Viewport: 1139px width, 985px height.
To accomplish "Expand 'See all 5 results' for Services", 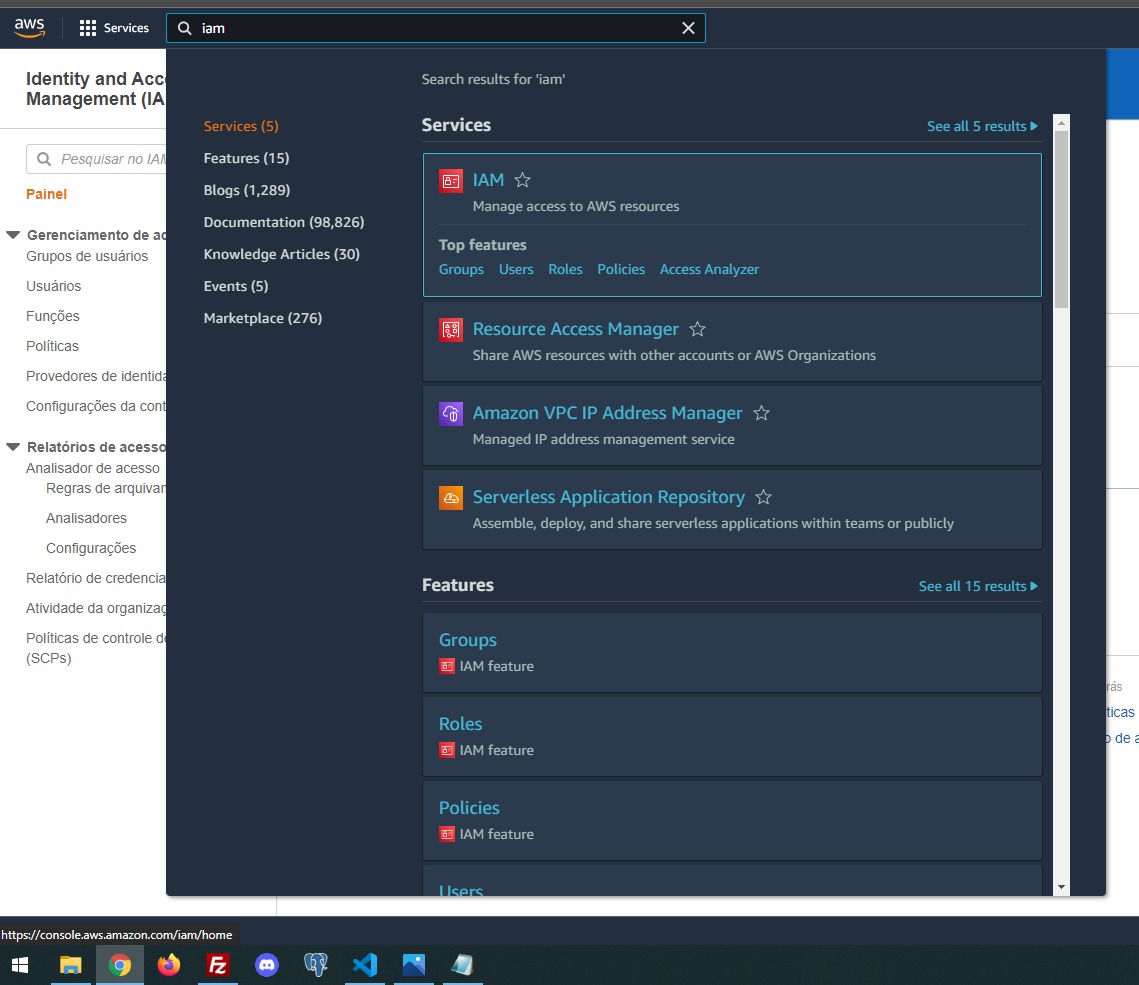I will (982, 126).
